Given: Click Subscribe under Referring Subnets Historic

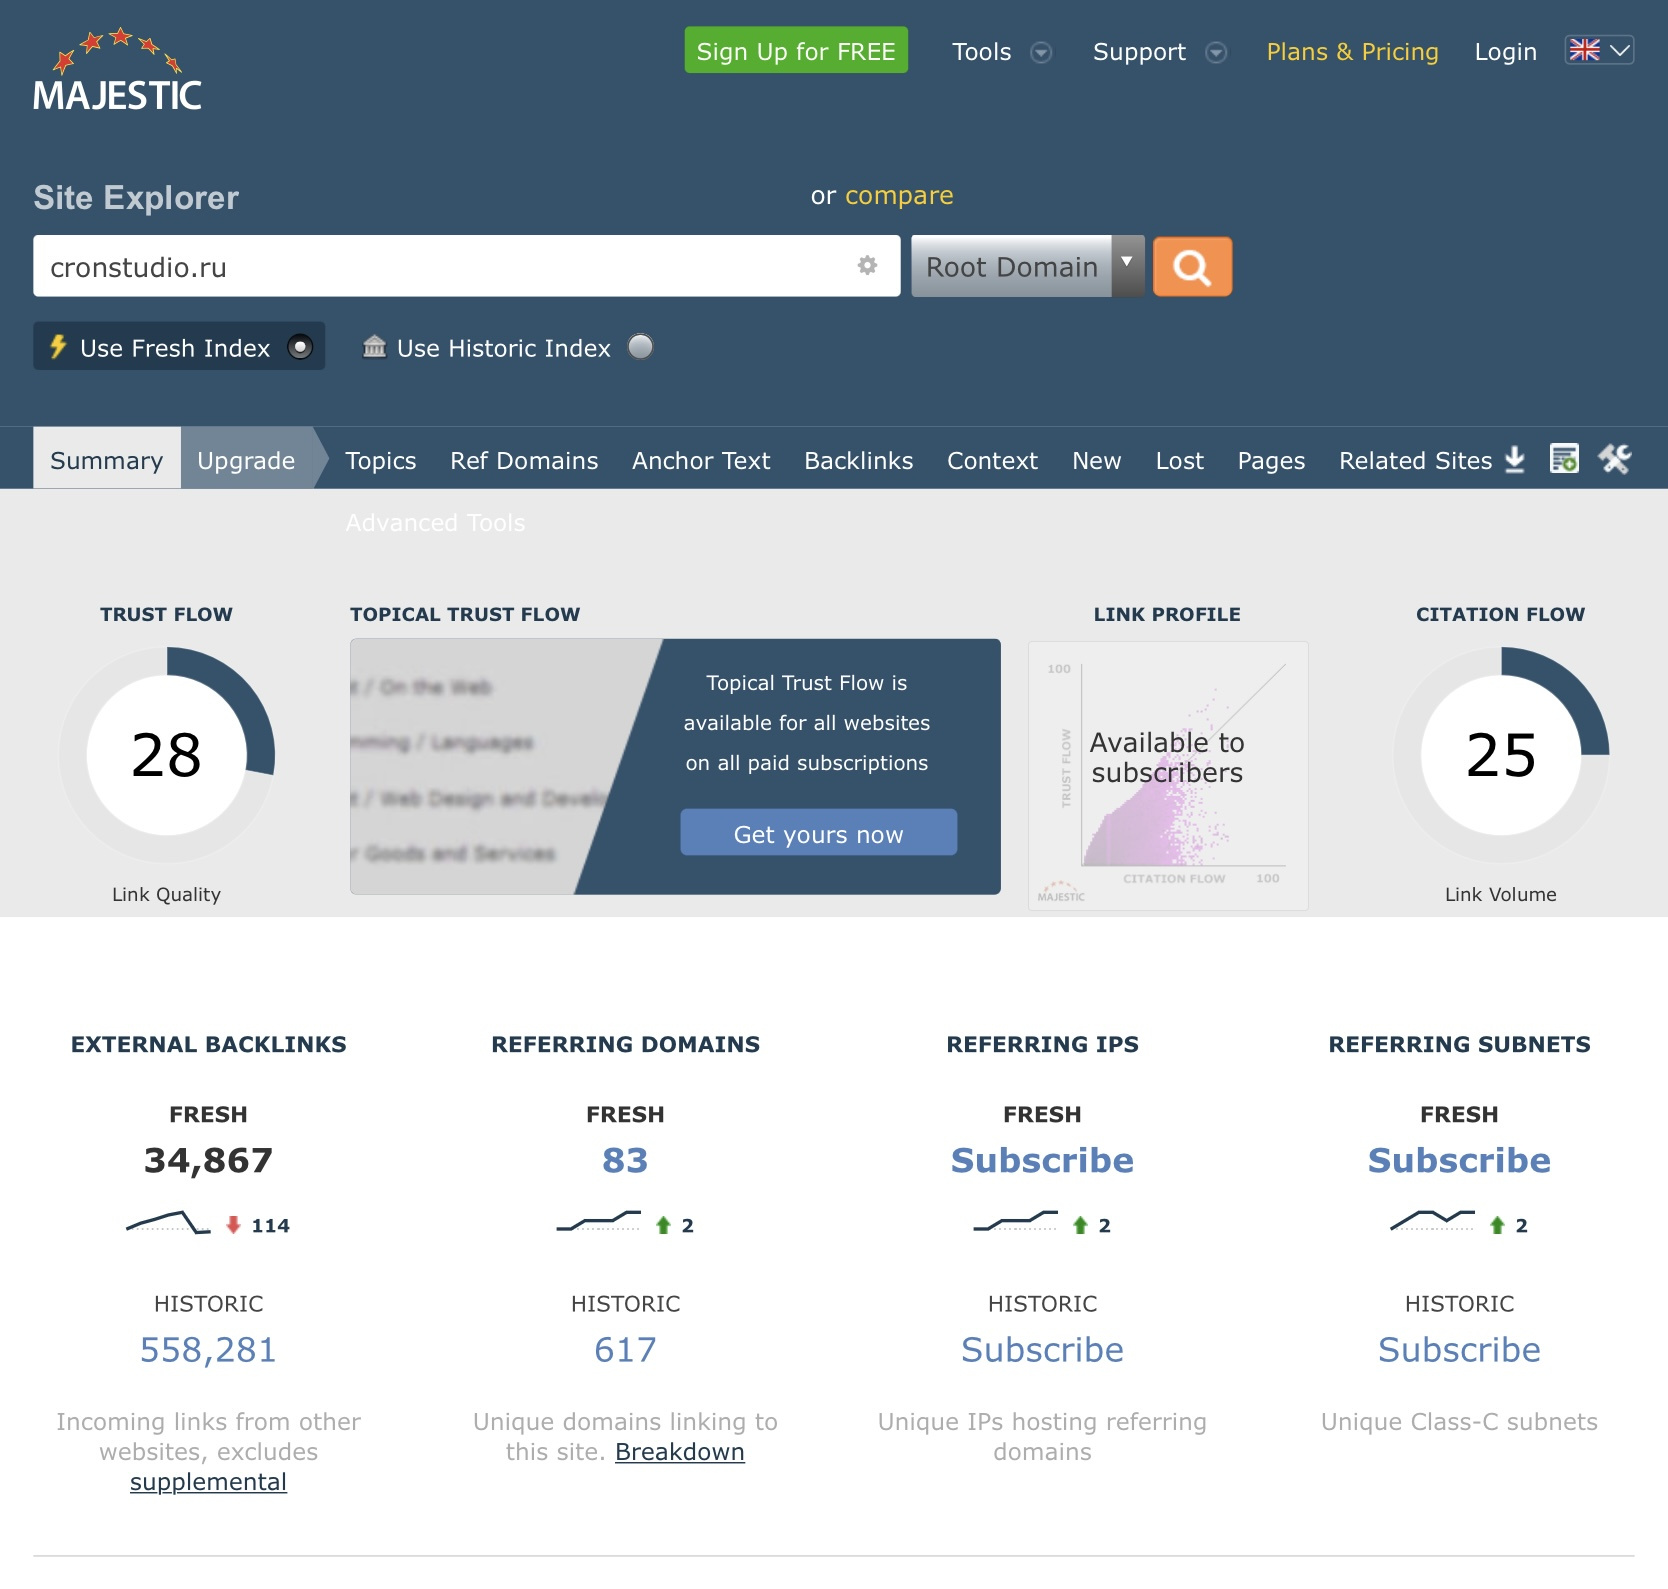Looking at the screenshot, I should click(x=1459, y=1349).
